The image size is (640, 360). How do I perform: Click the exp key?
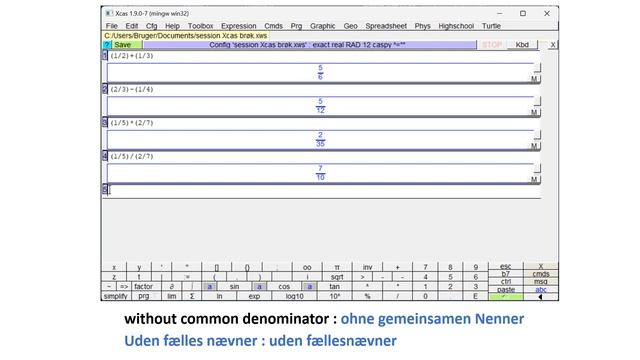point(254,296)
